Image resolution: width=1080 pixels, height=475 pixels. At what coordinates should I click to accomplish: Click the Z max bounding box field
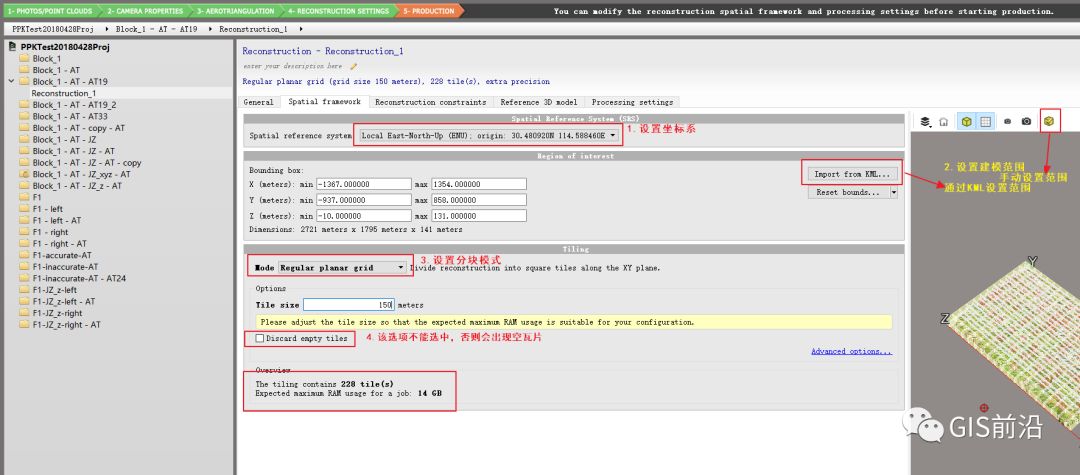[x=479, y=216]
